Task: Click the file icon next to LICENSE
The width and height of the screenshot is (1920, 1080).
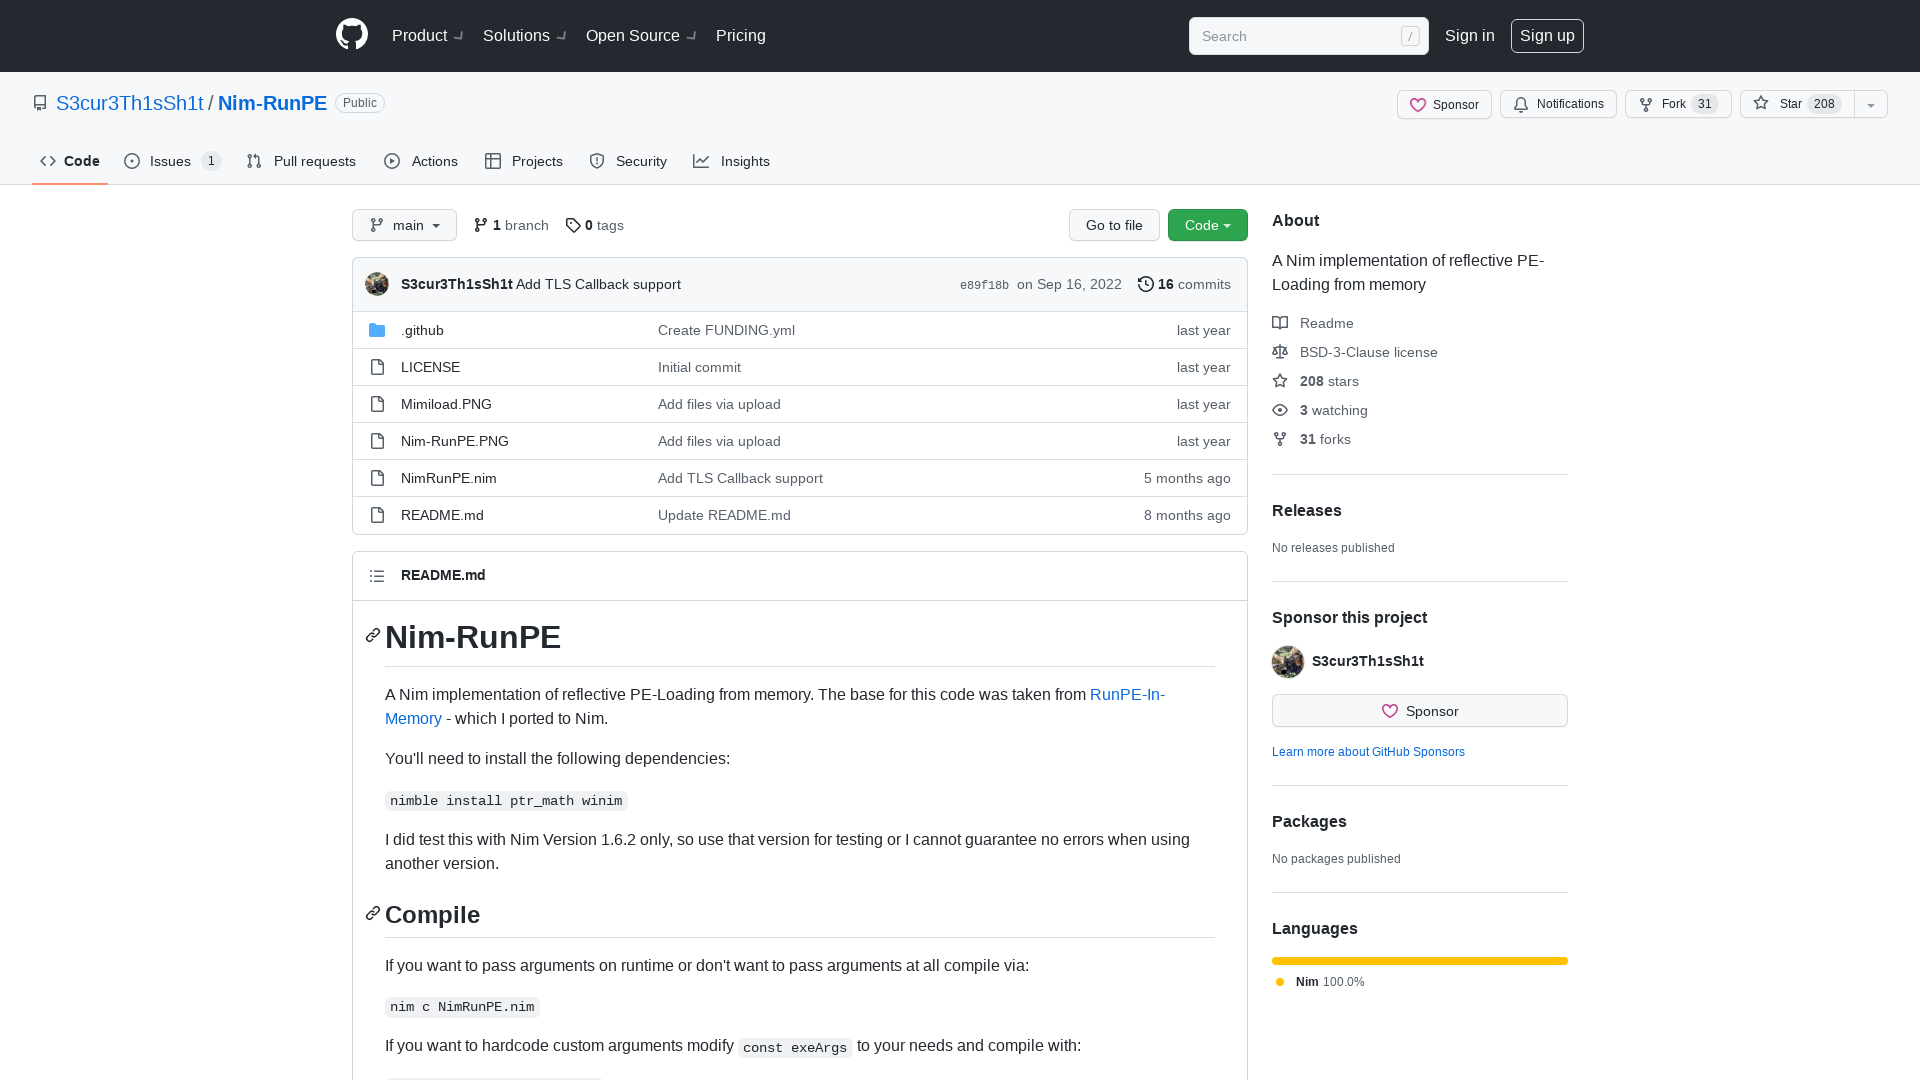Action: (x=377, y=367)
